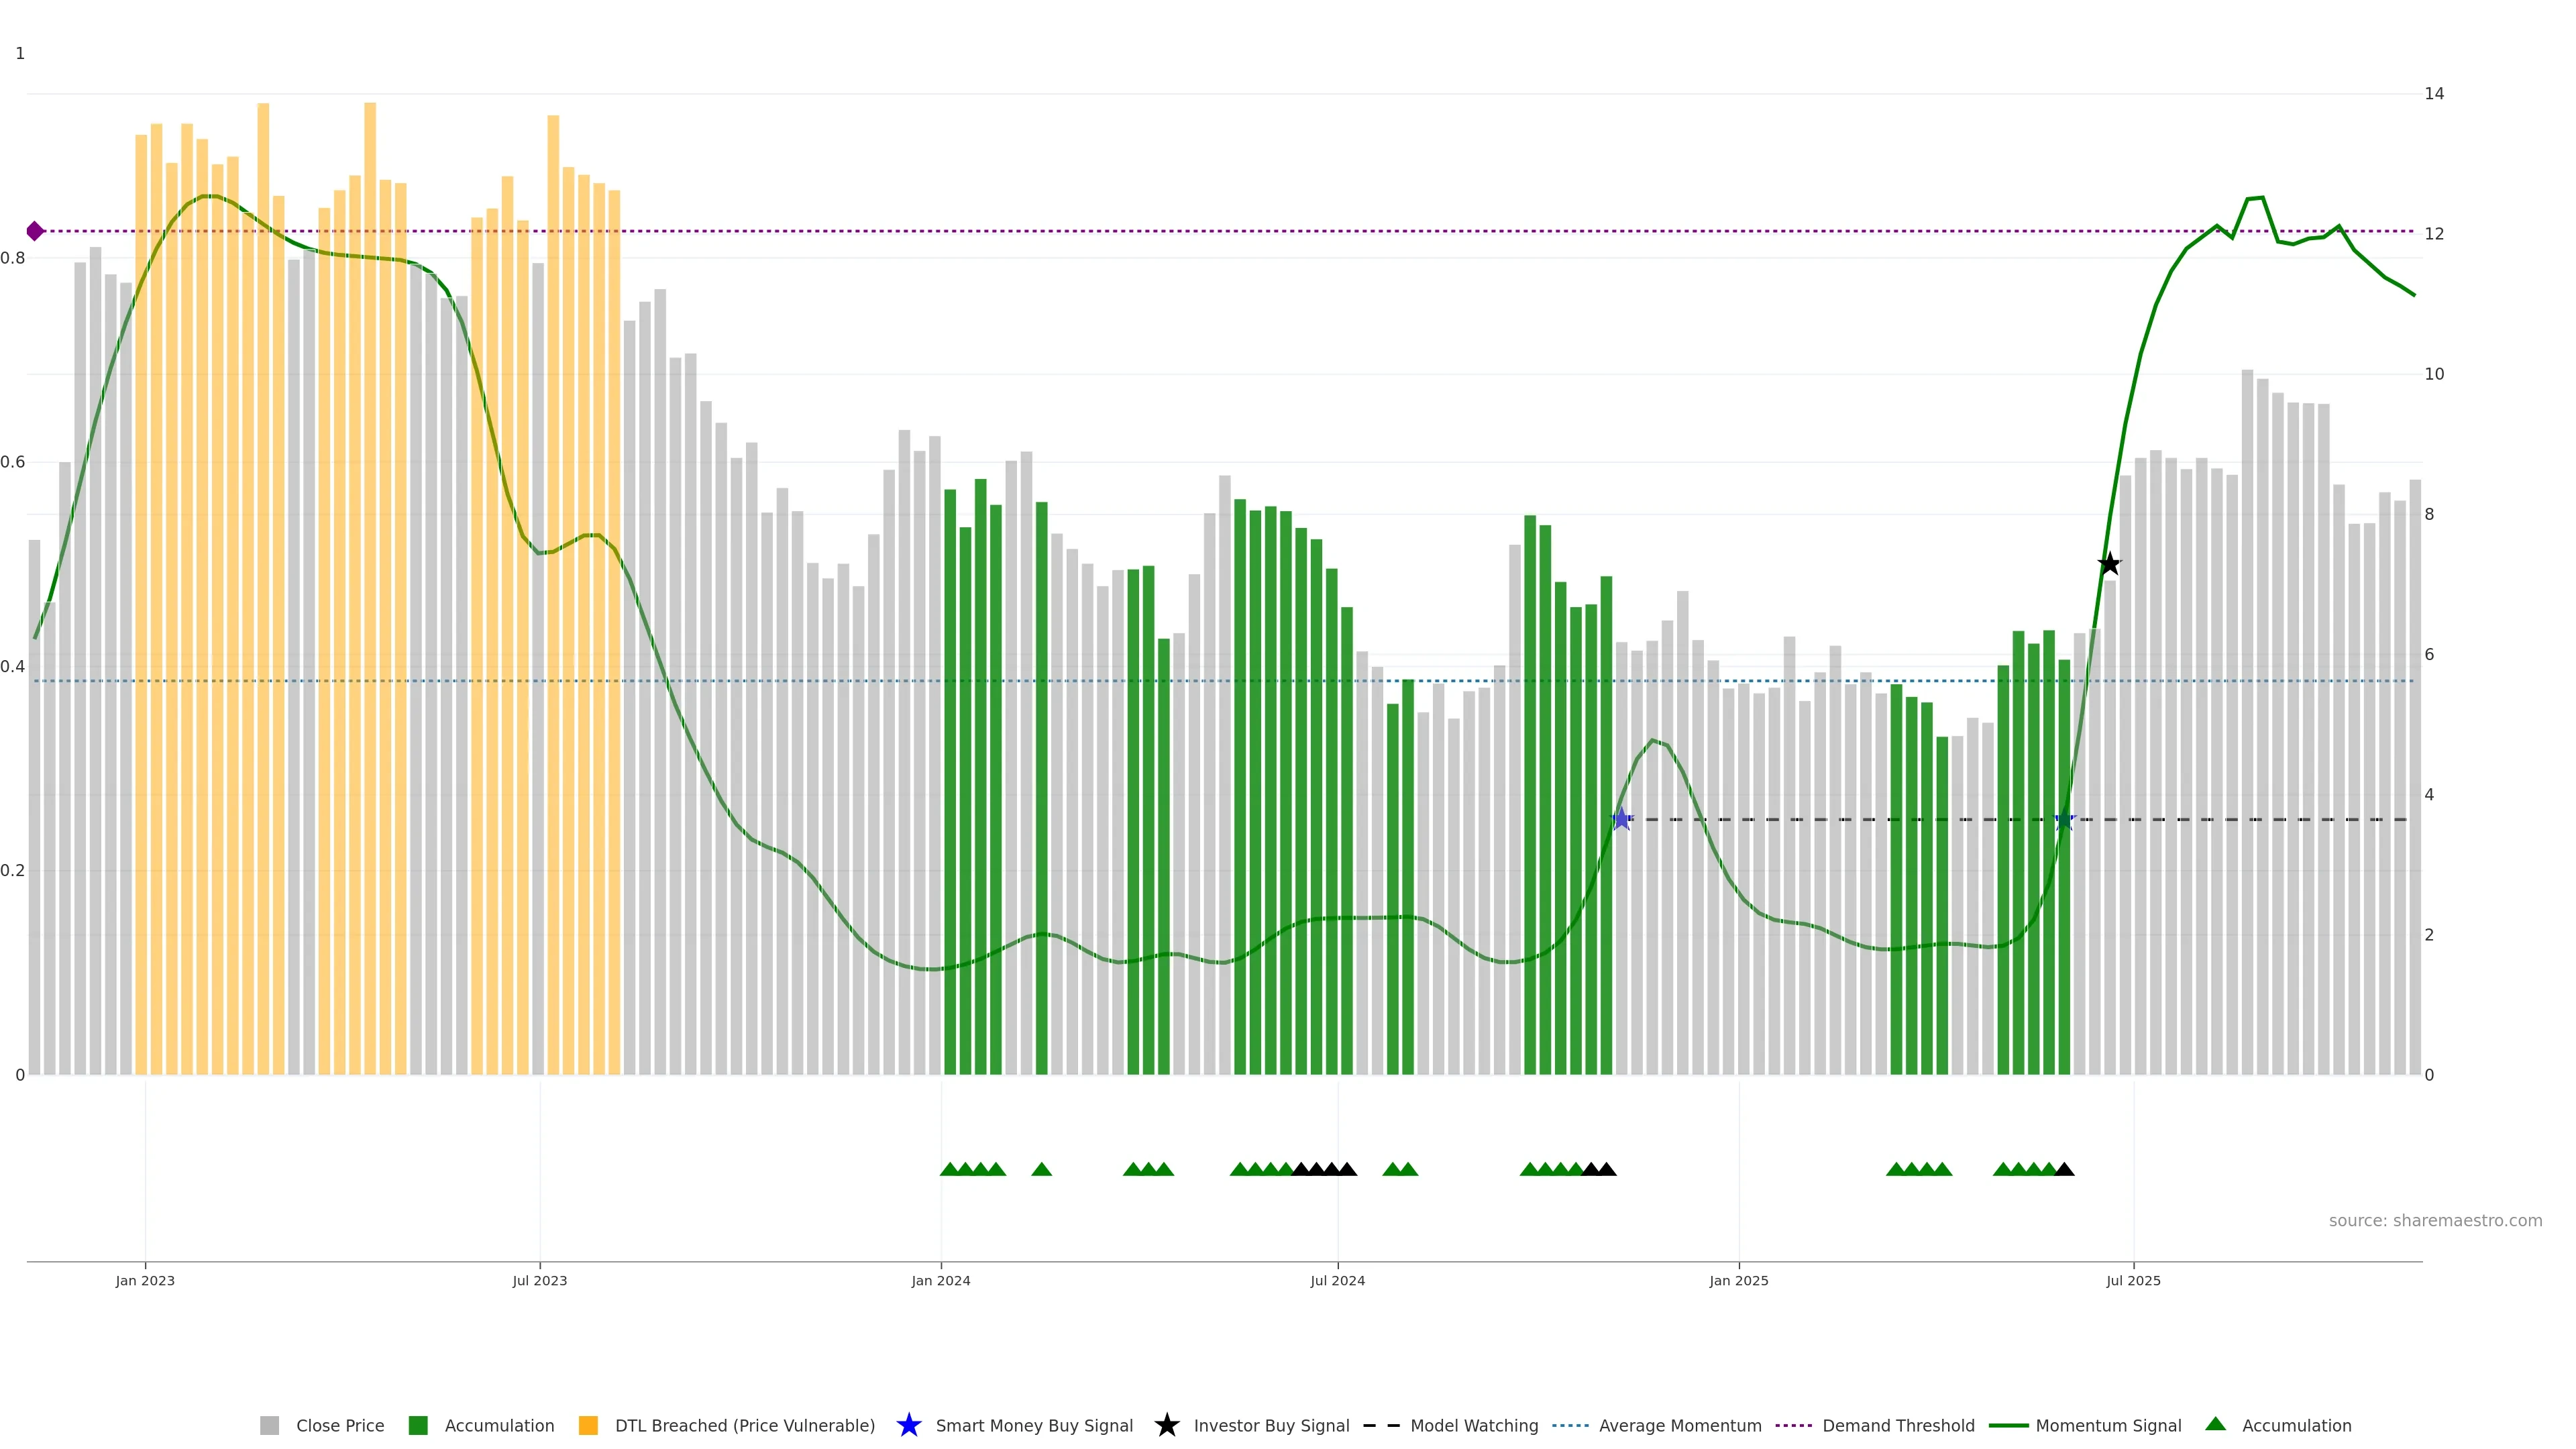Toggle DTL Breached series in legend

pos(744,1426)
